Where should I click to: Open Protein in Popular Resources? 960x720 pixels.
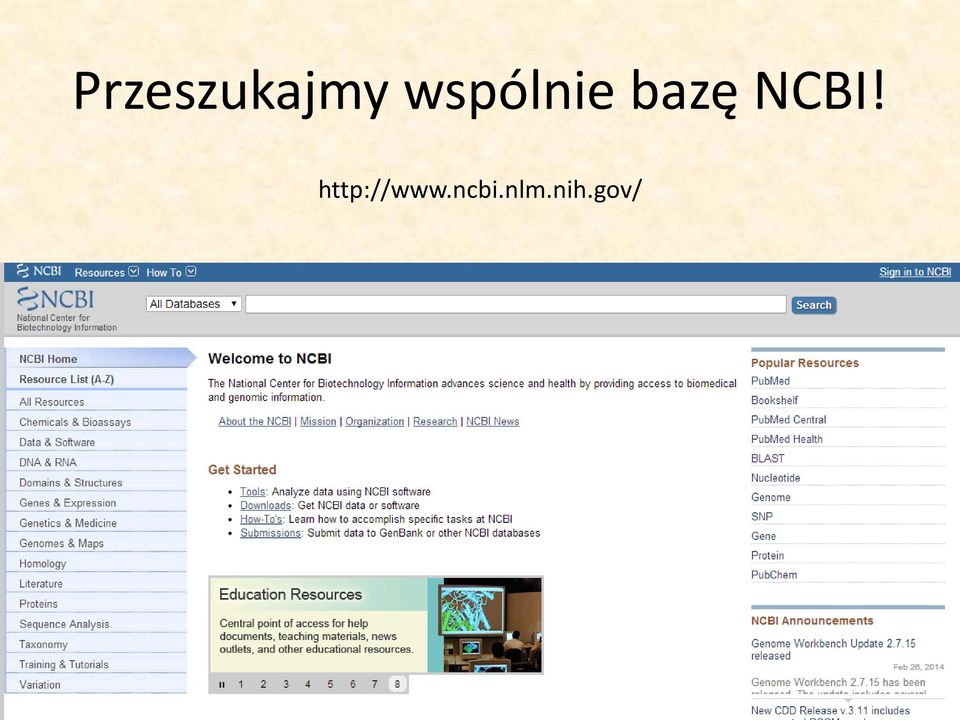point(768,556)
